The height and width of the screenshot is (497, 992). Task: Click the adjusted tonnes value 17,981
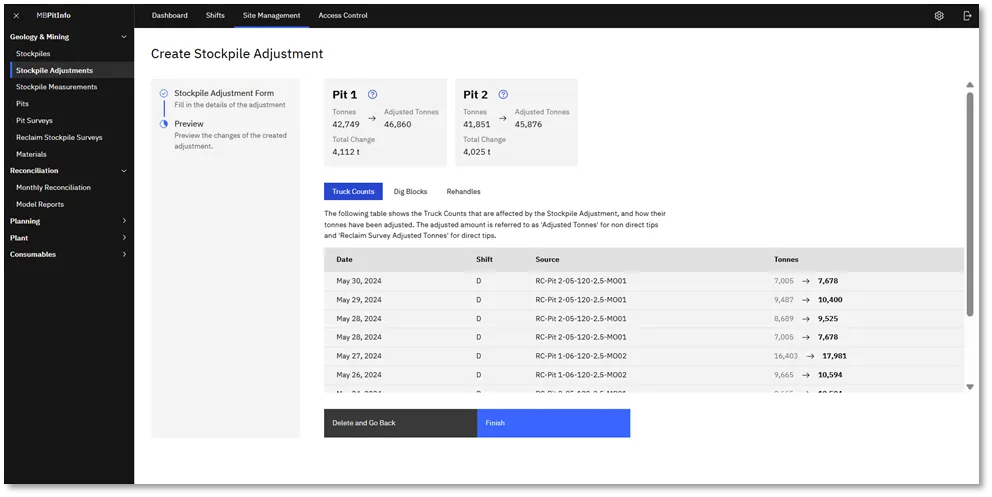(x=834, y=356)
